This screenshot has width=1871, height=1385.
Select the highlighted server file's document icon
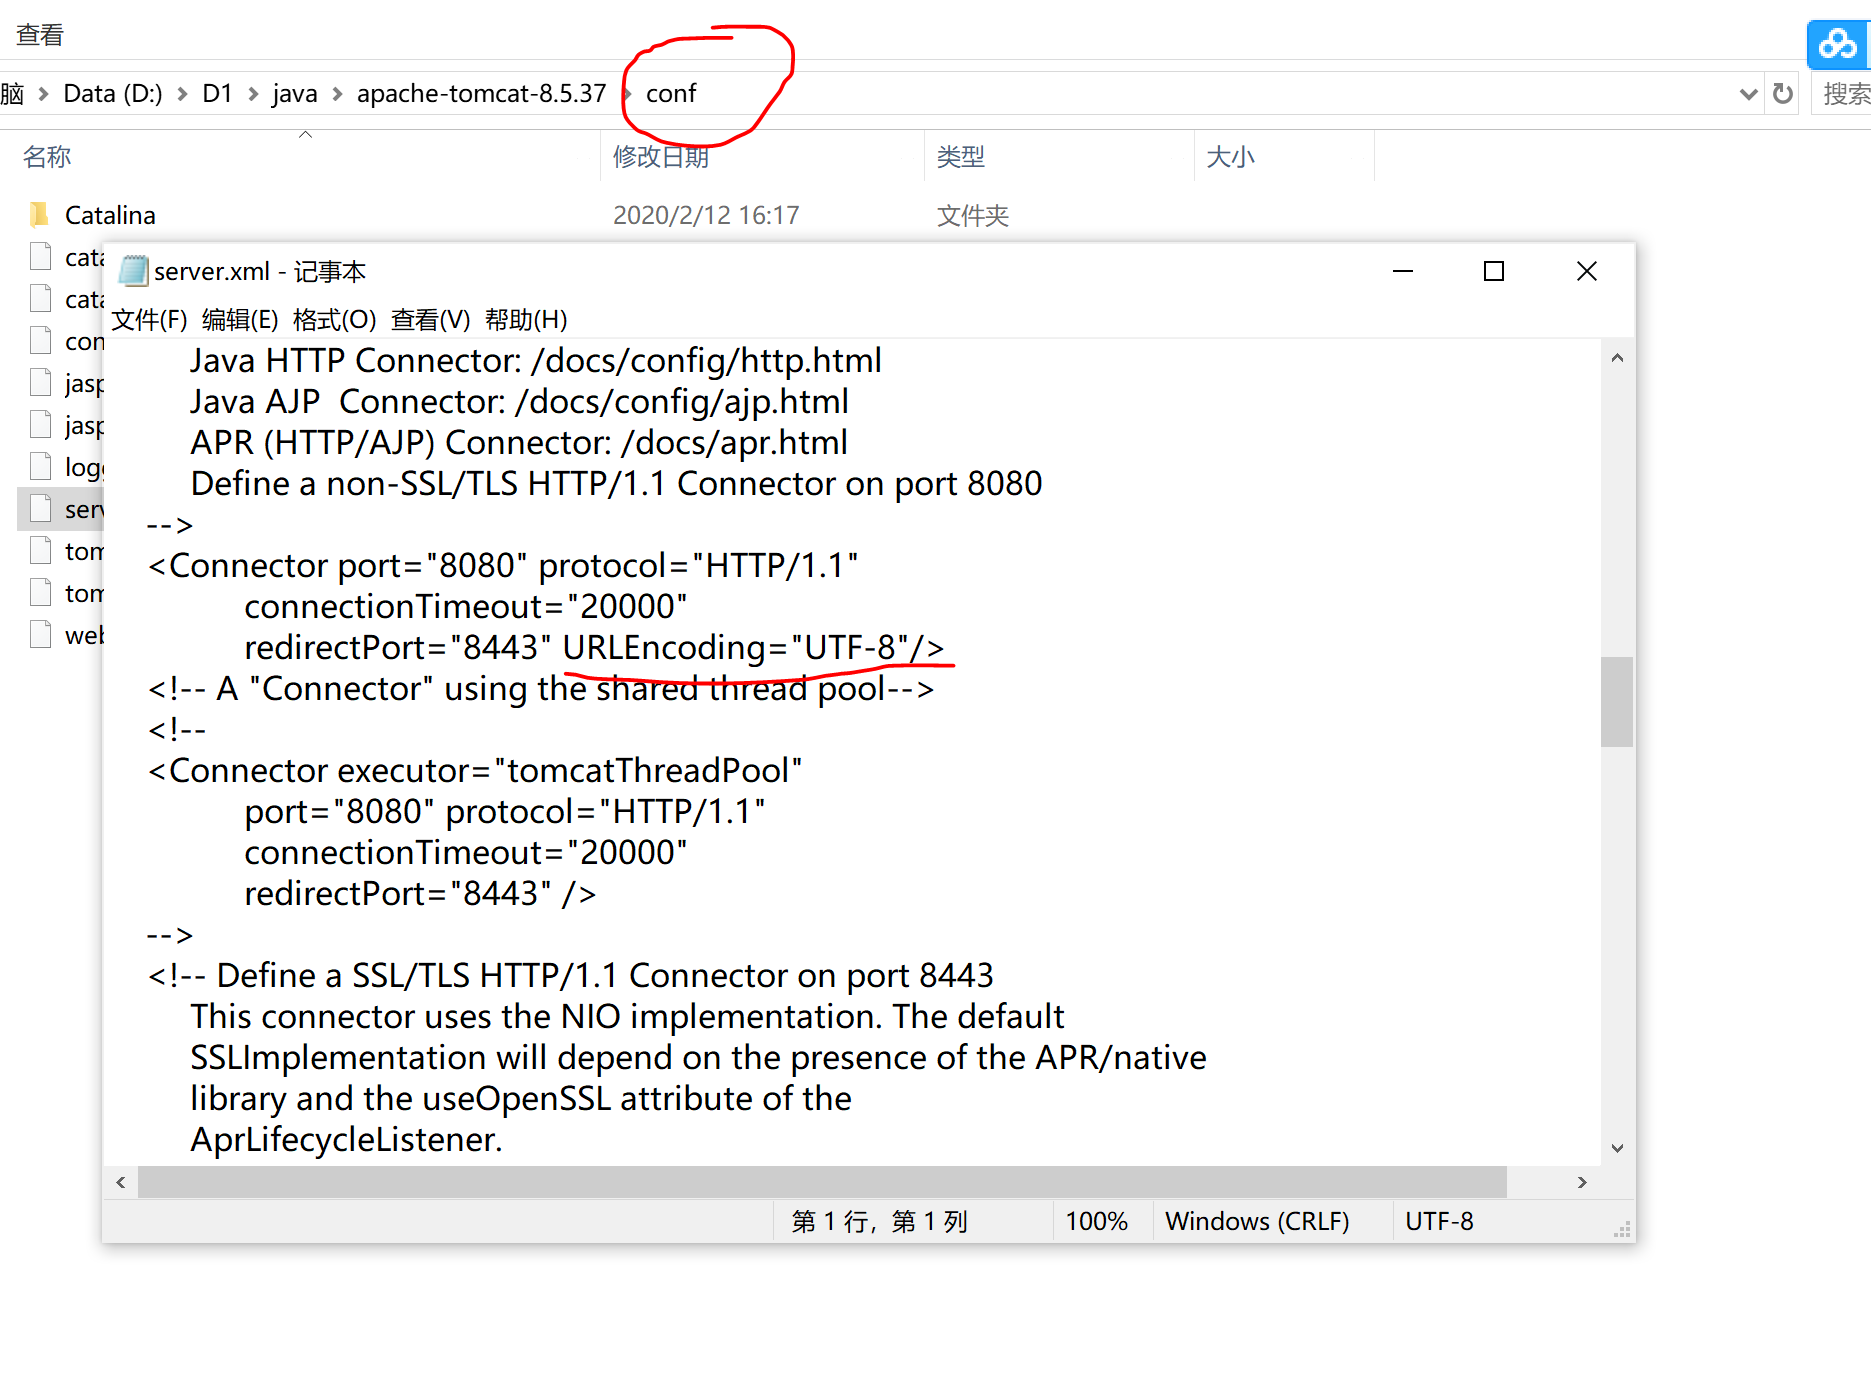[x=40, y=508]
